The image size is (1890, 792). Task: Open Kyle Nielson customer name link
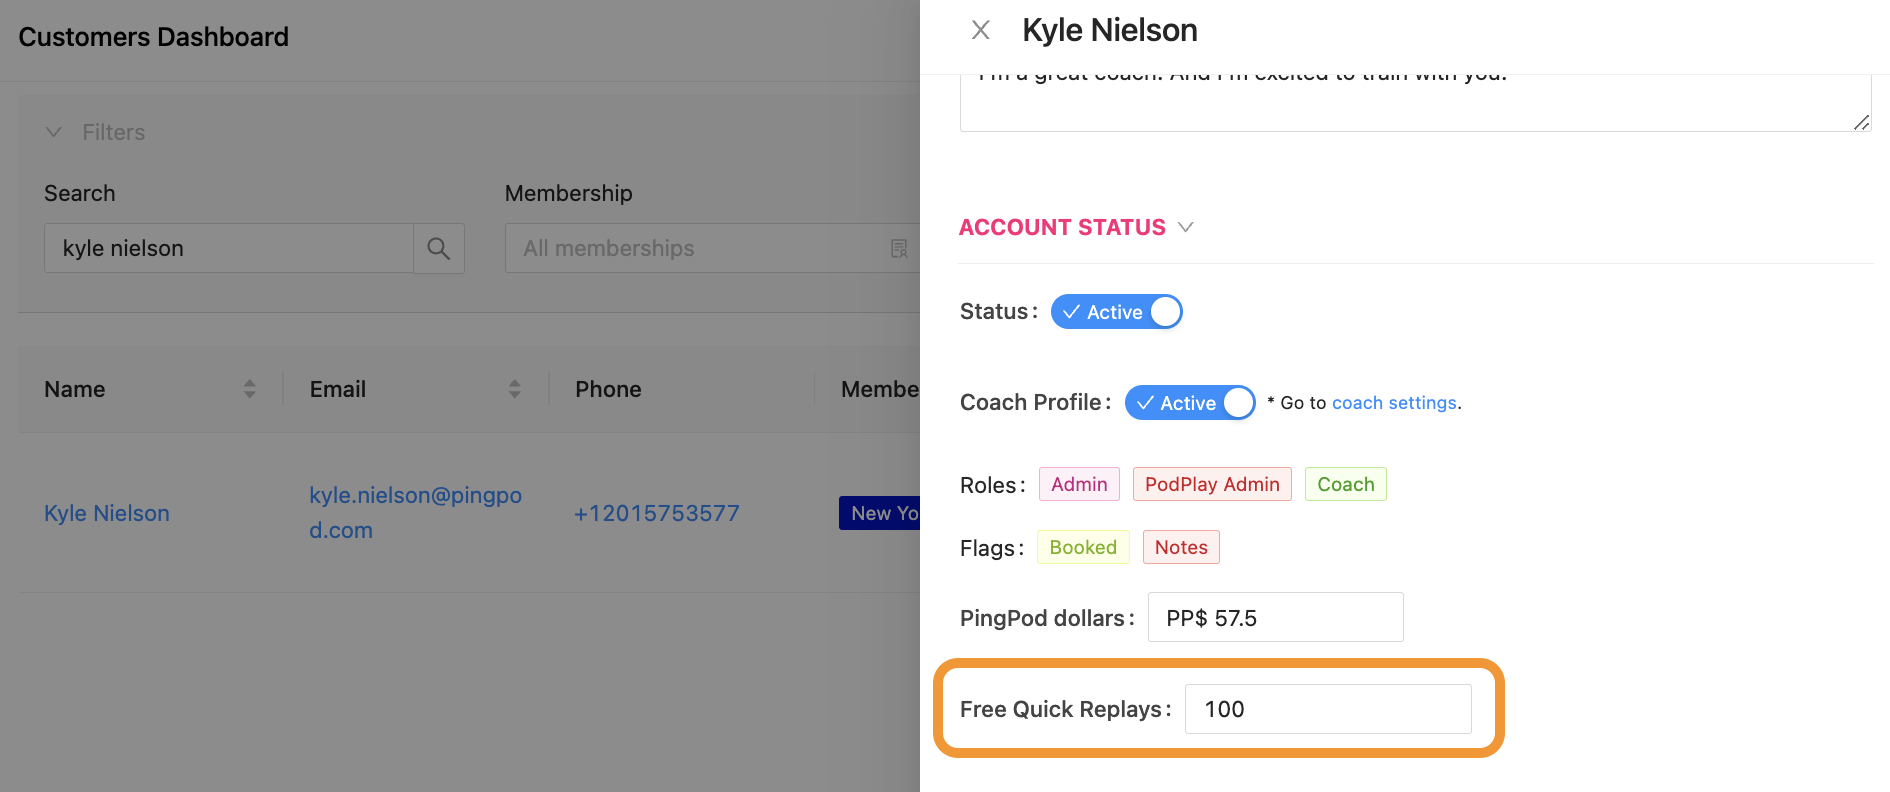(107, 513)
